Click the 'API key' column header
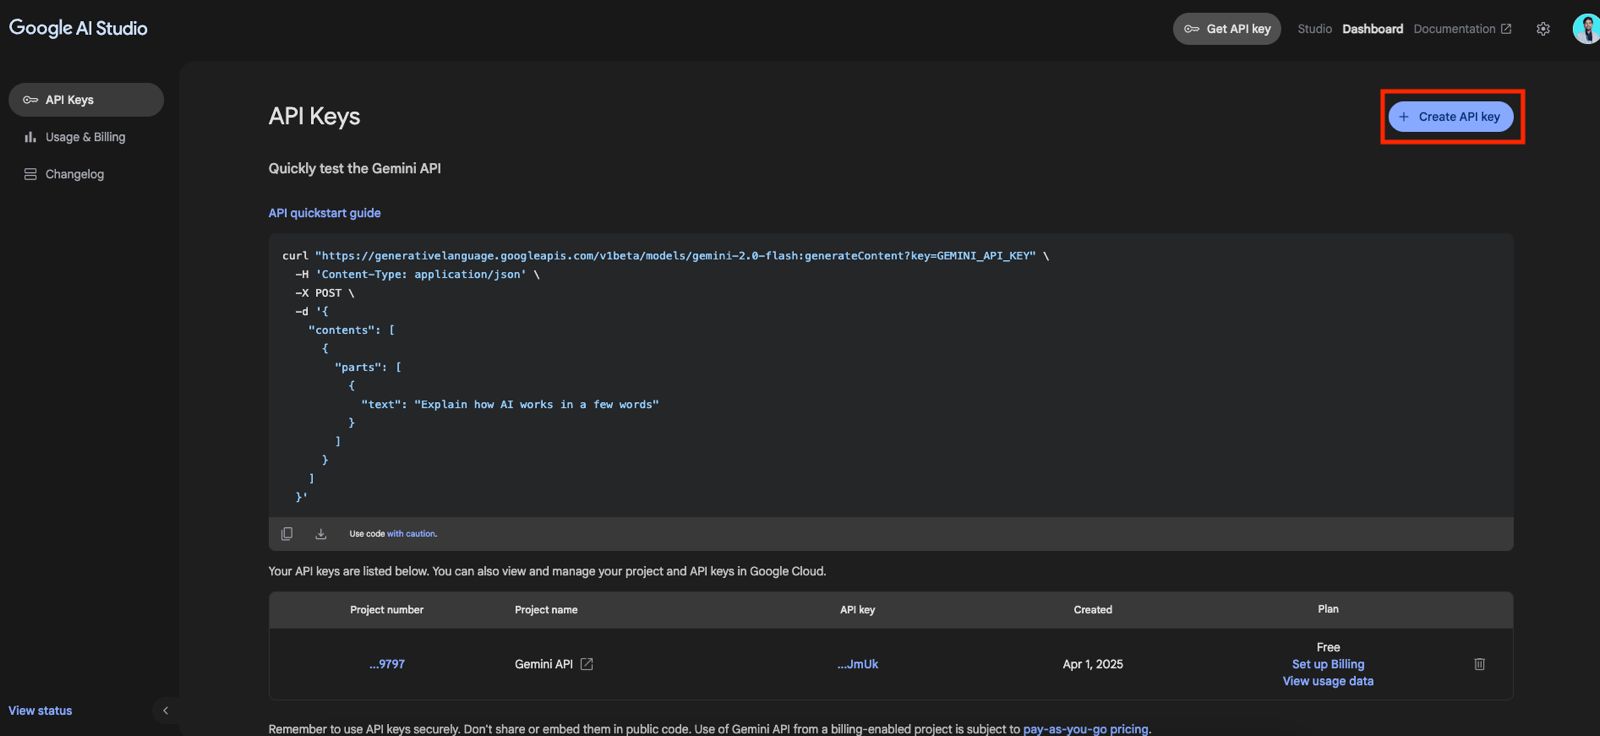 pos(858,610)
